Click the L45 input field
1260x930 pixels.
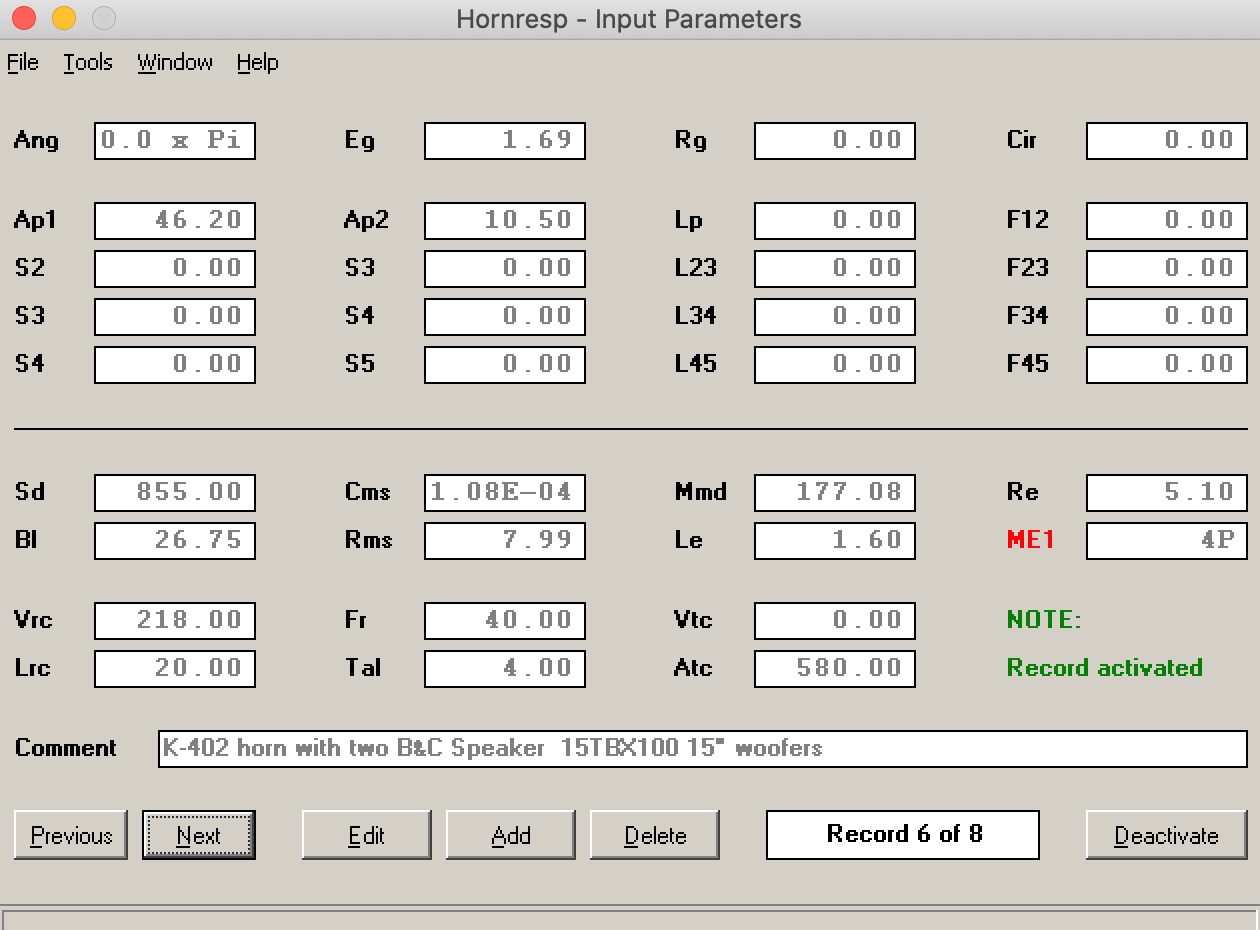point(835,365)
